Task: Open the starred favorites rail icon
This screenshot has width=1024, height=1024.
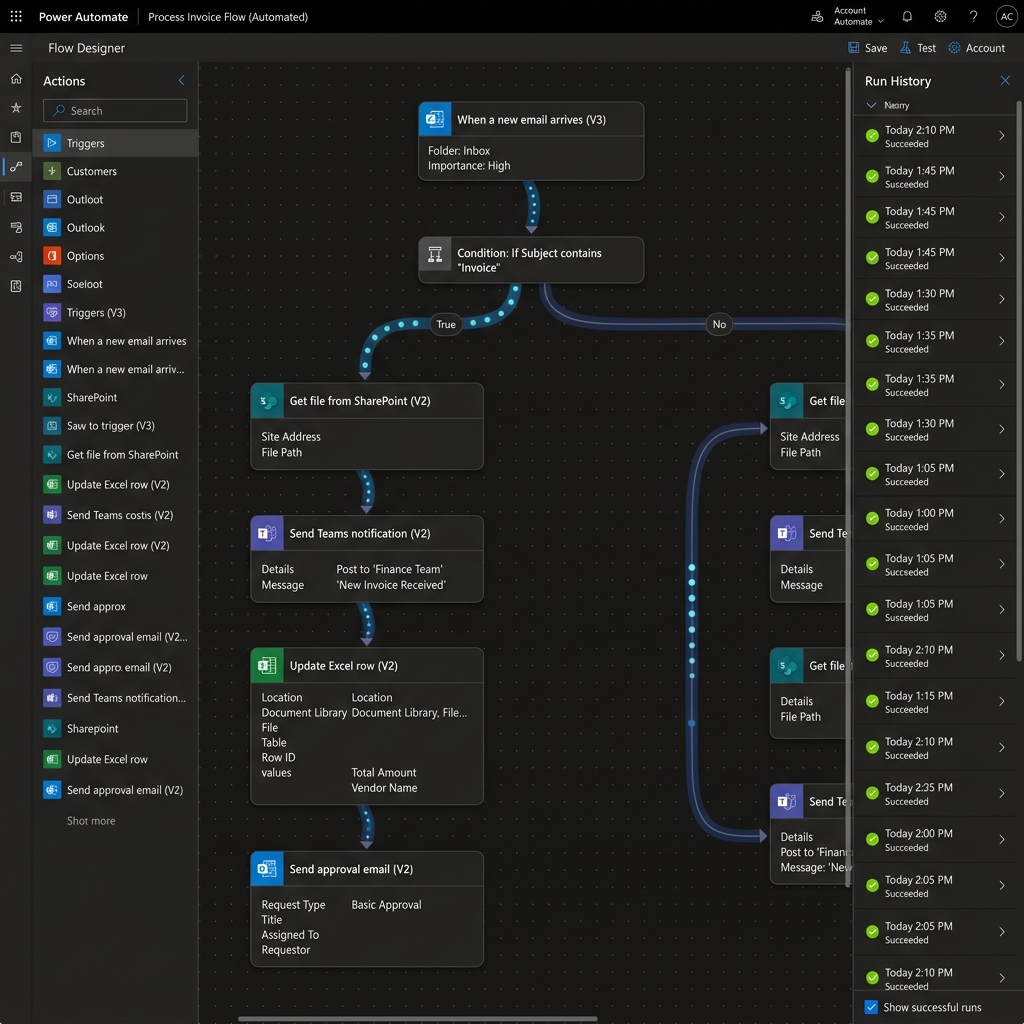Action: [16, 108]
